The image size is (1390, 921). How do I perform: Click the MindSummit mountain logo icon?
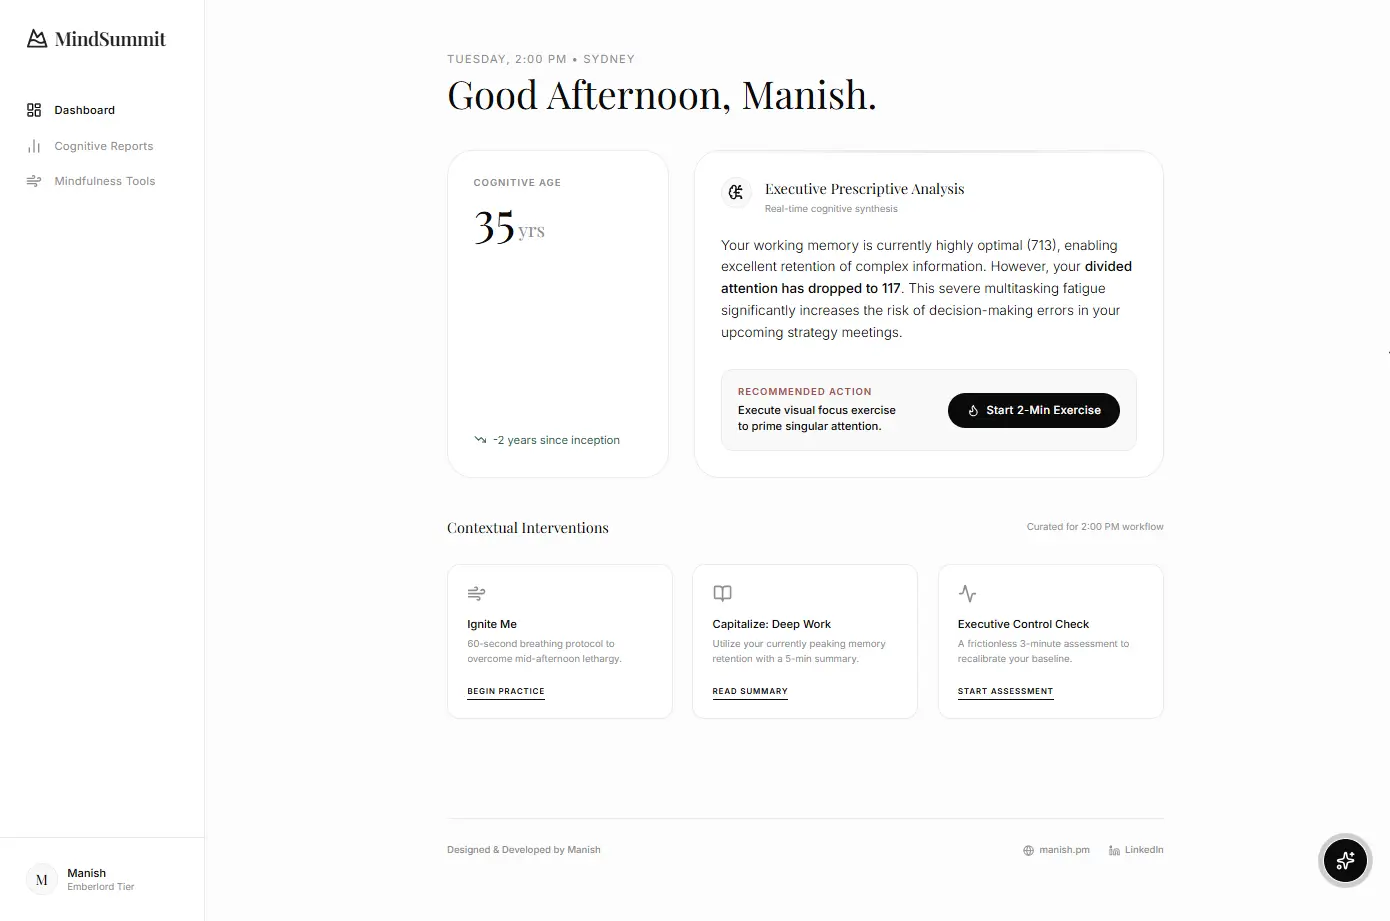click(36, 38)
